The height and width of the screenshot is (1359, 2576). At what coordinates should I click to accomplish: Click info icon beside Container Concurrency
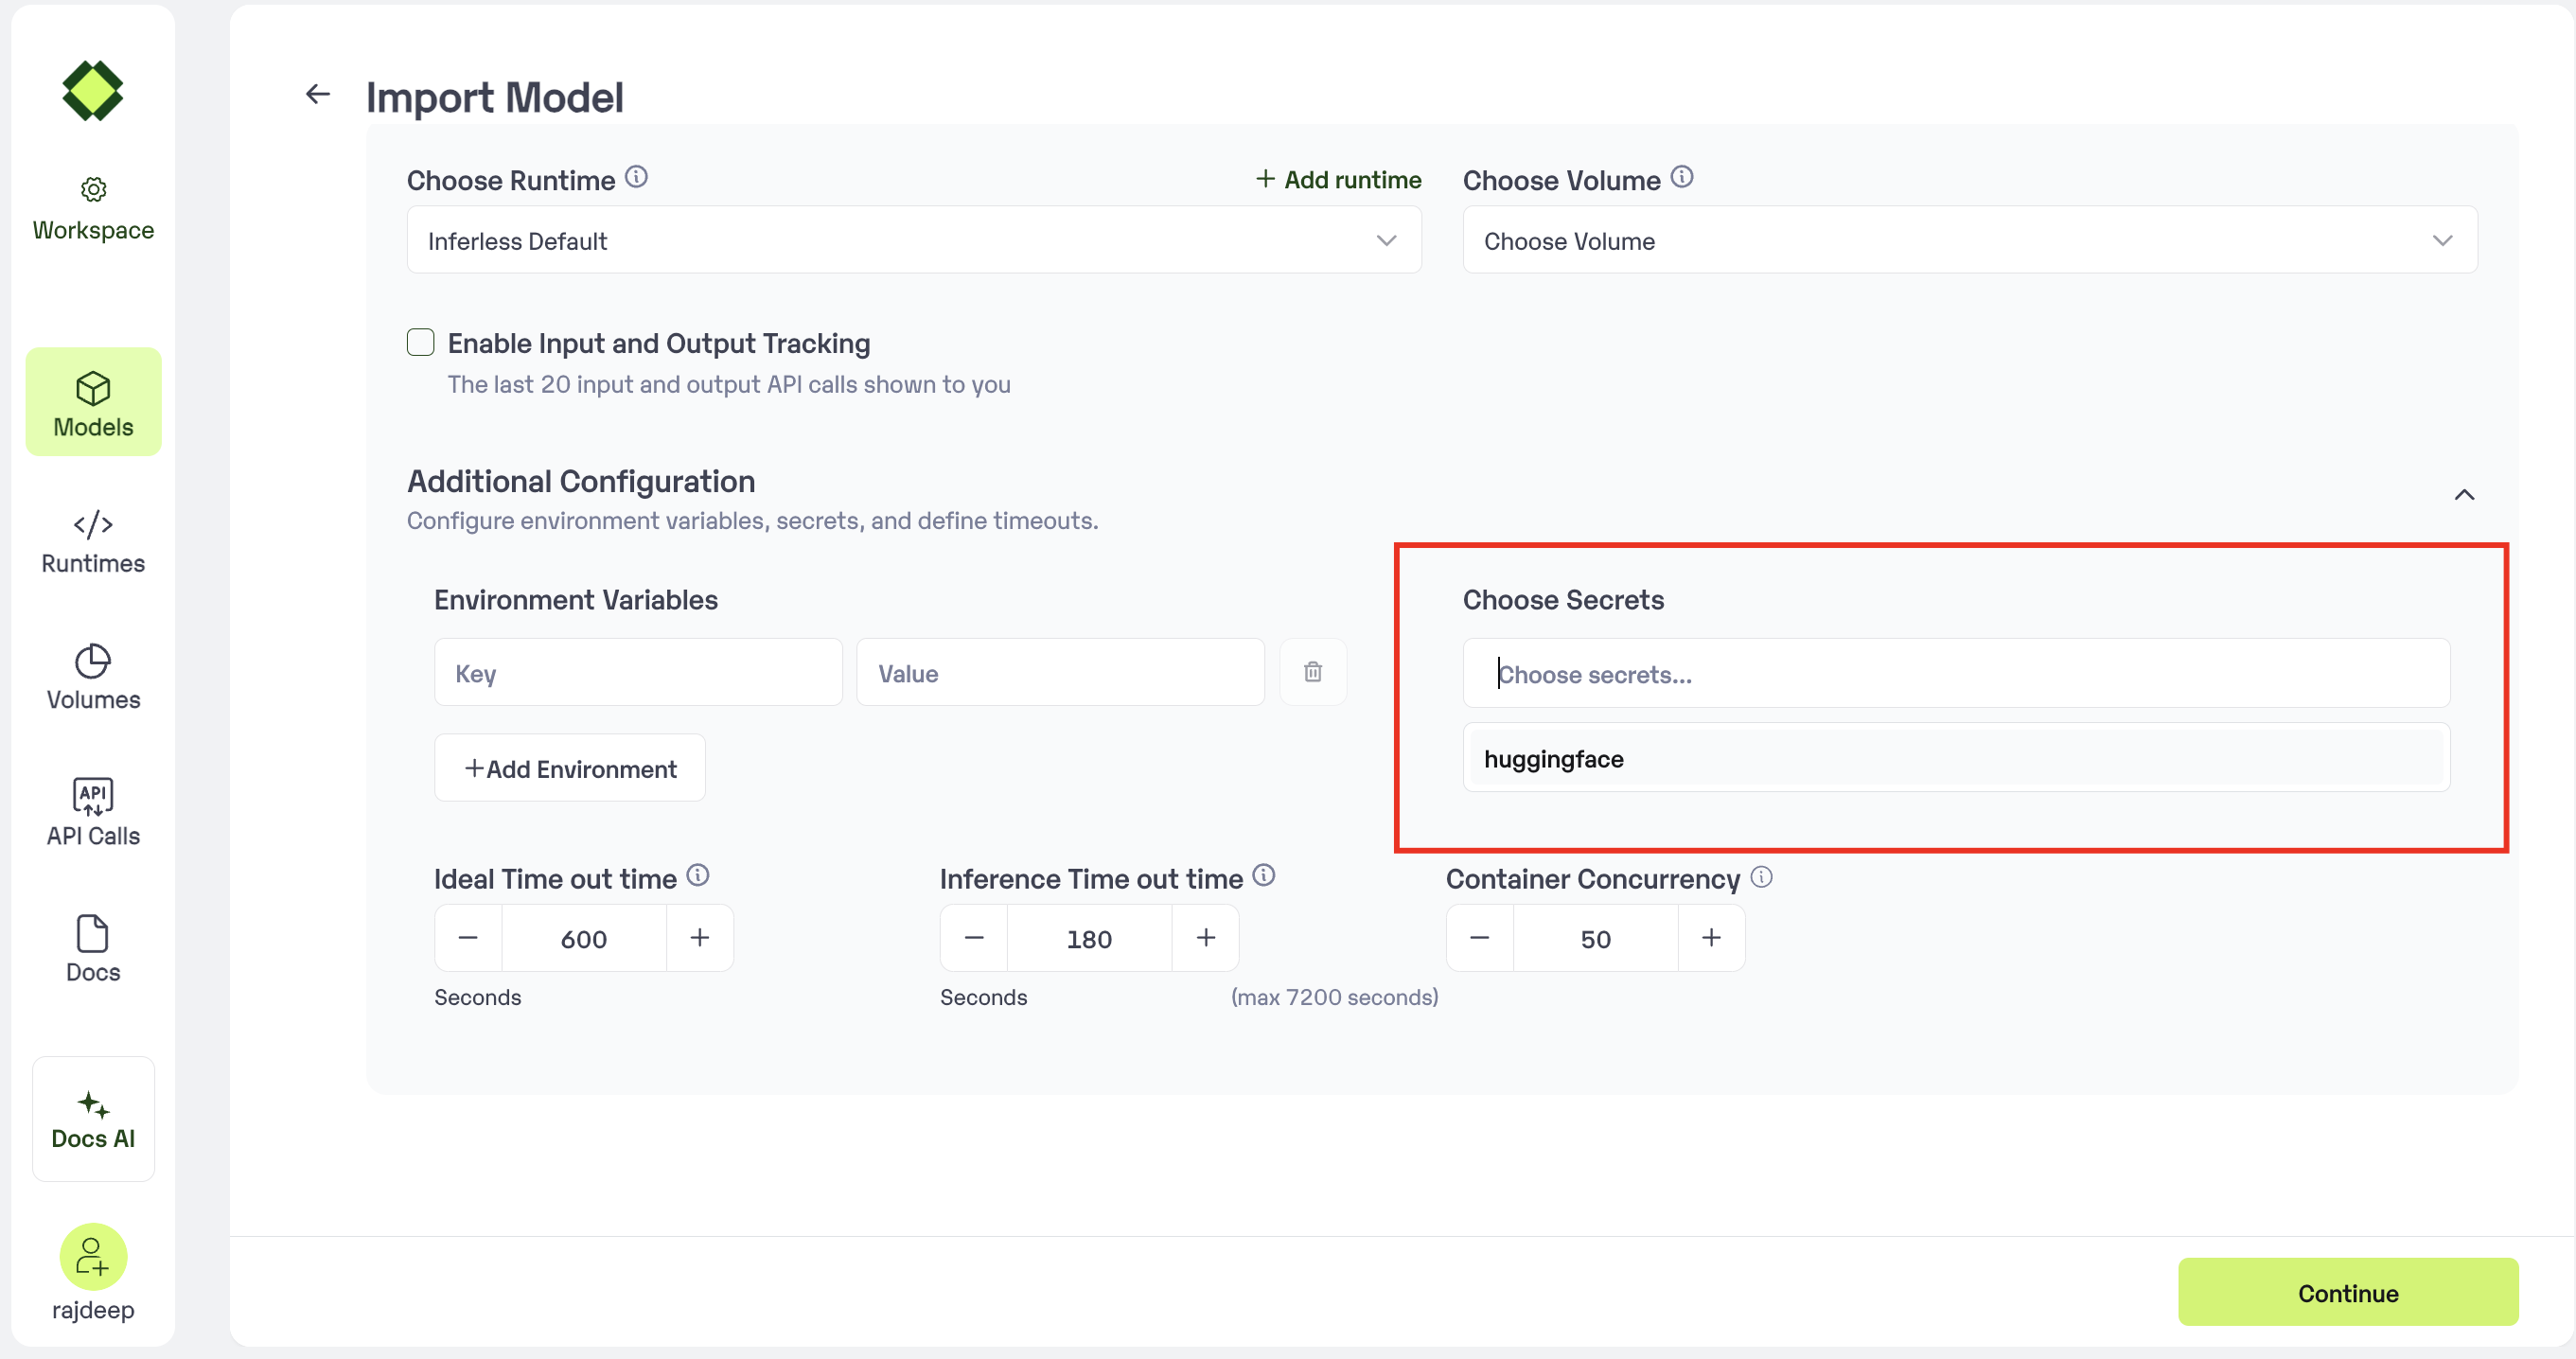[x=1761, y=877]
